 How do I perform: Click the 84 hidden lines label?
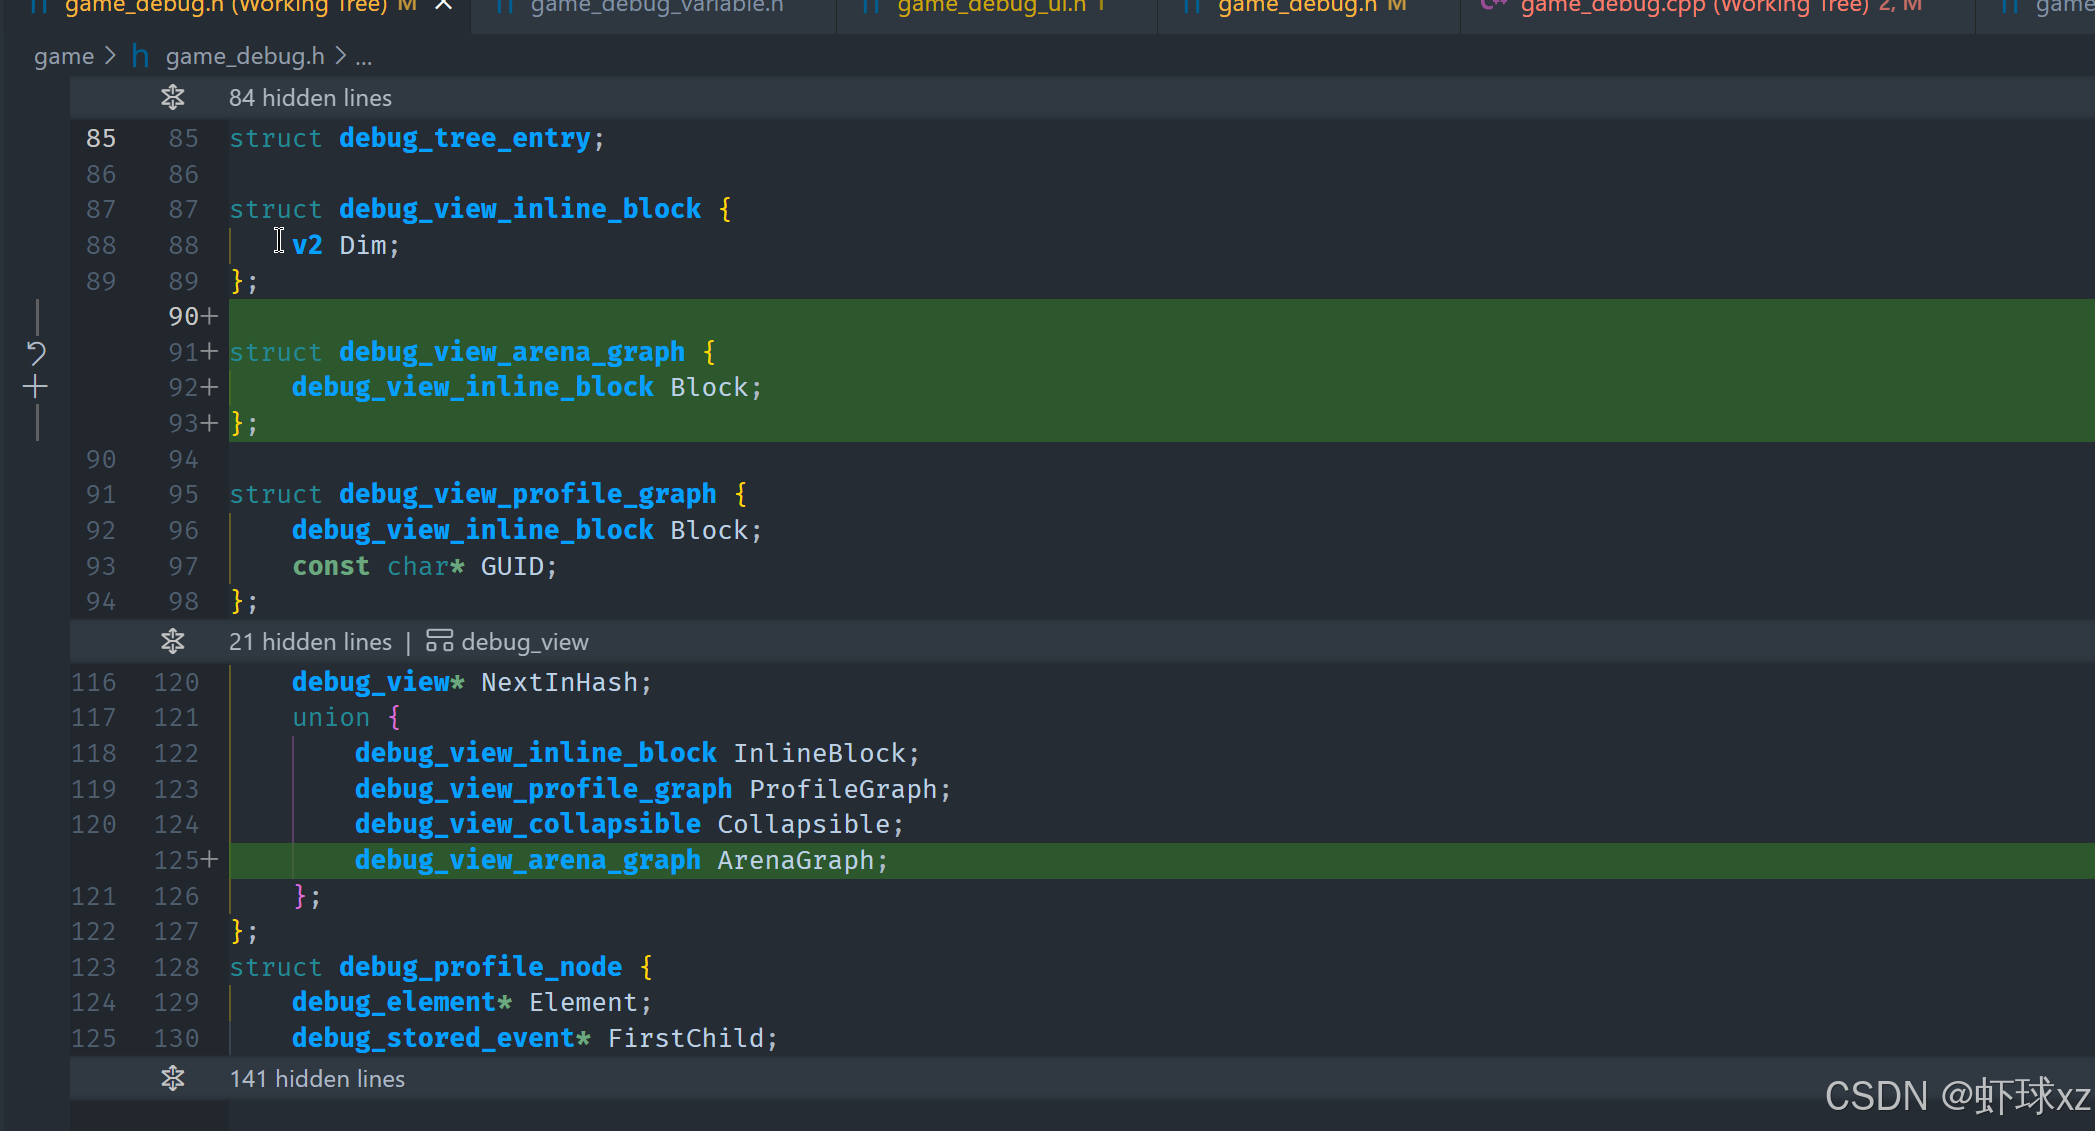tap(310, 98)
